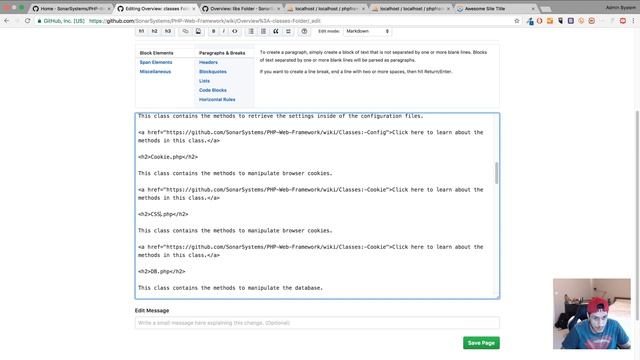Switch to the second localhost phpMyAdmin tab
This screenshot has height=360, width=640.
pos(411,9)
